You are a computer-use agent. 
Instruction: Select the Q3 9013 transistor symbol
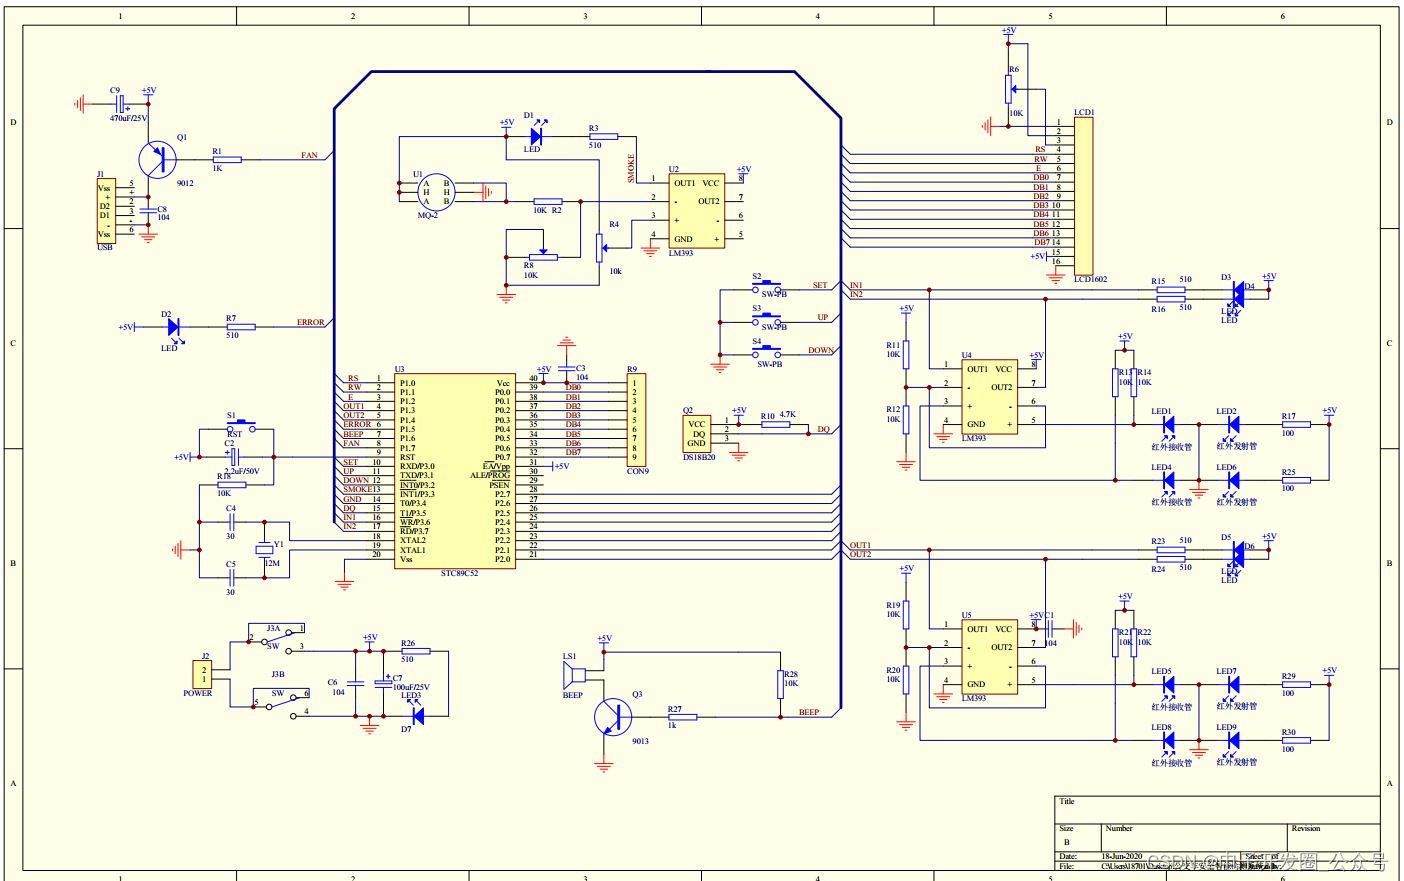coord(611,716)
